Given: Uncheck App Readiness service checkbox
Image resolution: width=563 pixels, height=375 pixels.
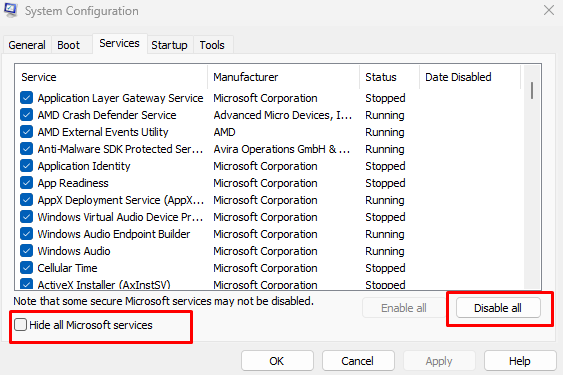Looking at the screenshot, I should tap(27, 183).
